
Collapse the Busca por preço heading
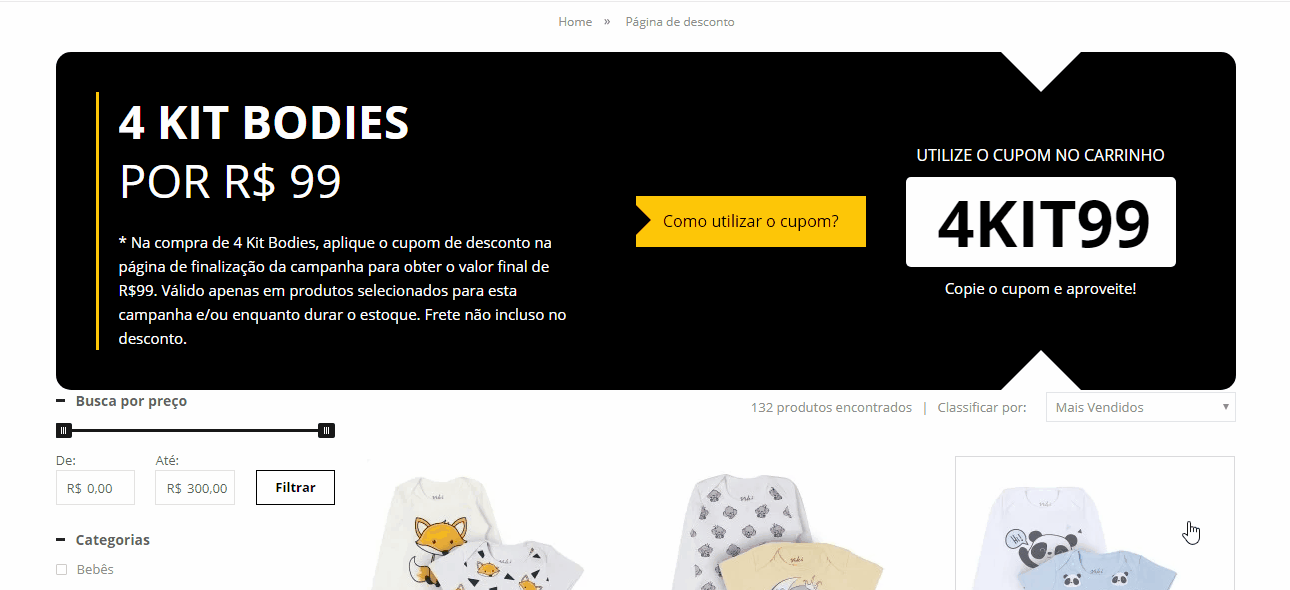(x=131, y=401)
